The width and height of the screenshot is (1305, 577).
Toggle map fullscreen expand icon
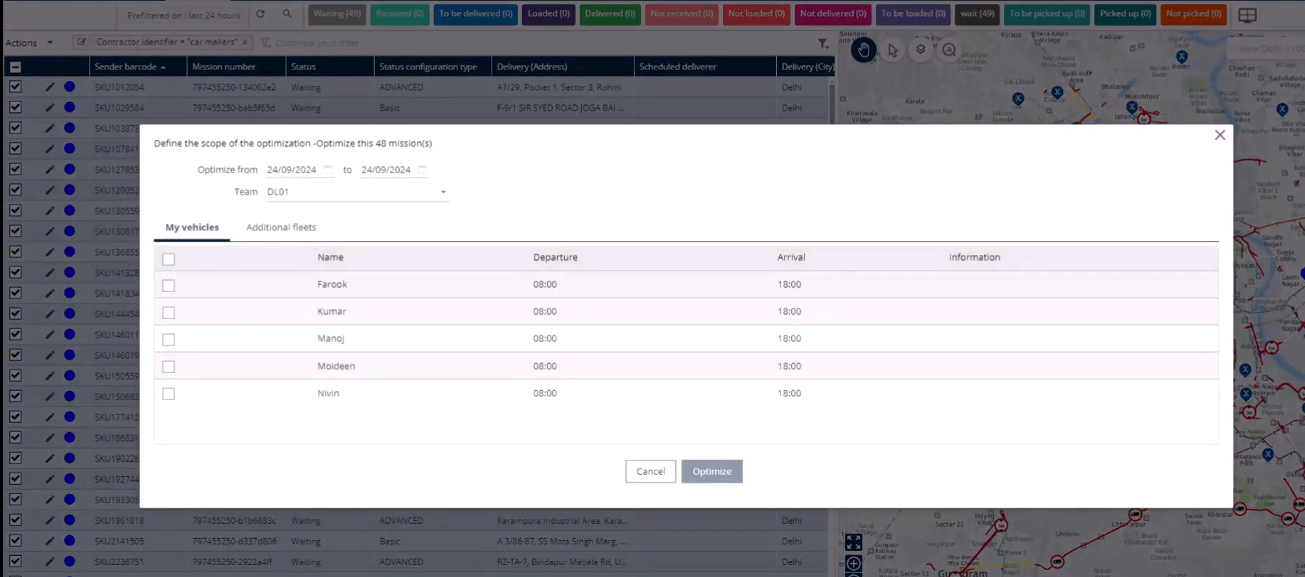pyautogui.click(x=853, y=542)
